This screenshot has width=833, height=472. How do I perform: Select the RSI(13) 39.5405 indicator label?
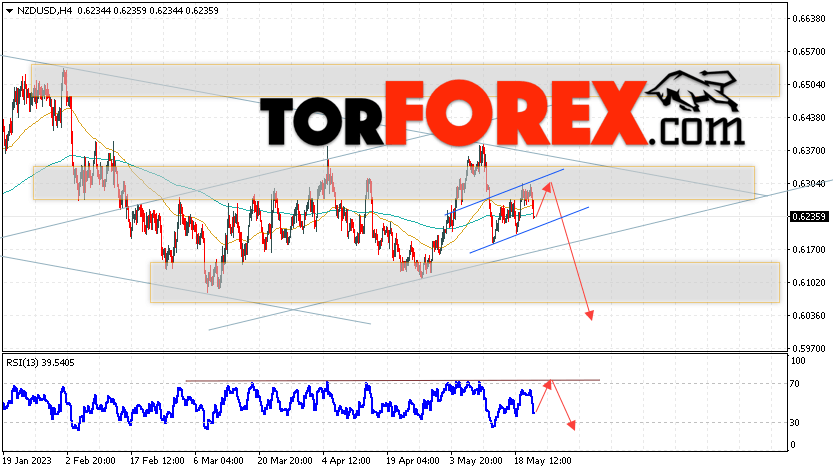pyautogui.click(x=40, y=363)
